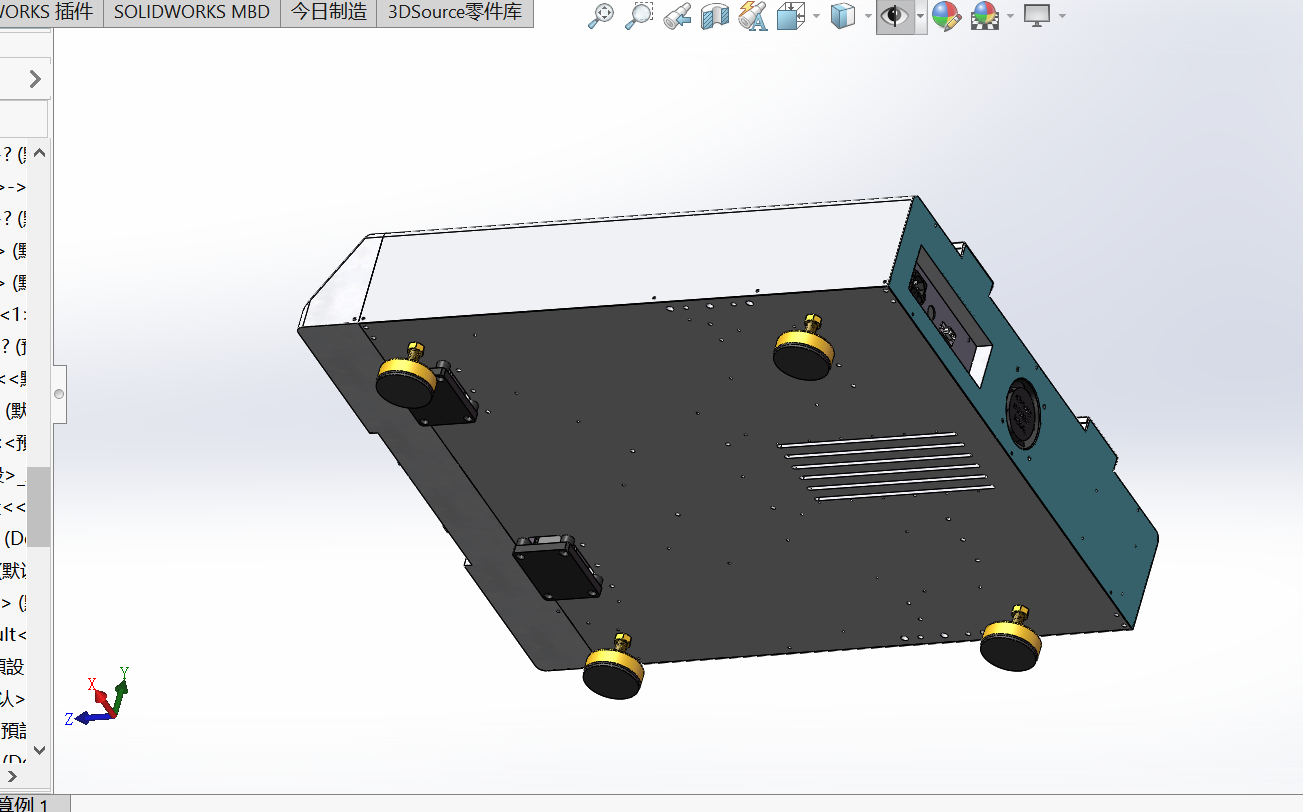Open the Dynamic Annotation Views icon

(752, 16)
